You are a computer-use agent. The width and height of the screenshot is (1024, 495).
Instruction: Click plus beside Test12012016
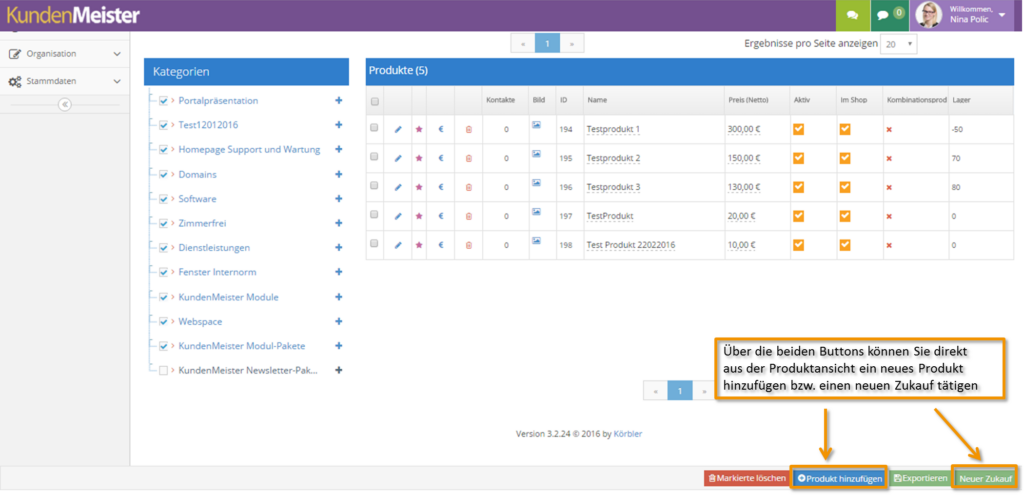coord(338,125)
